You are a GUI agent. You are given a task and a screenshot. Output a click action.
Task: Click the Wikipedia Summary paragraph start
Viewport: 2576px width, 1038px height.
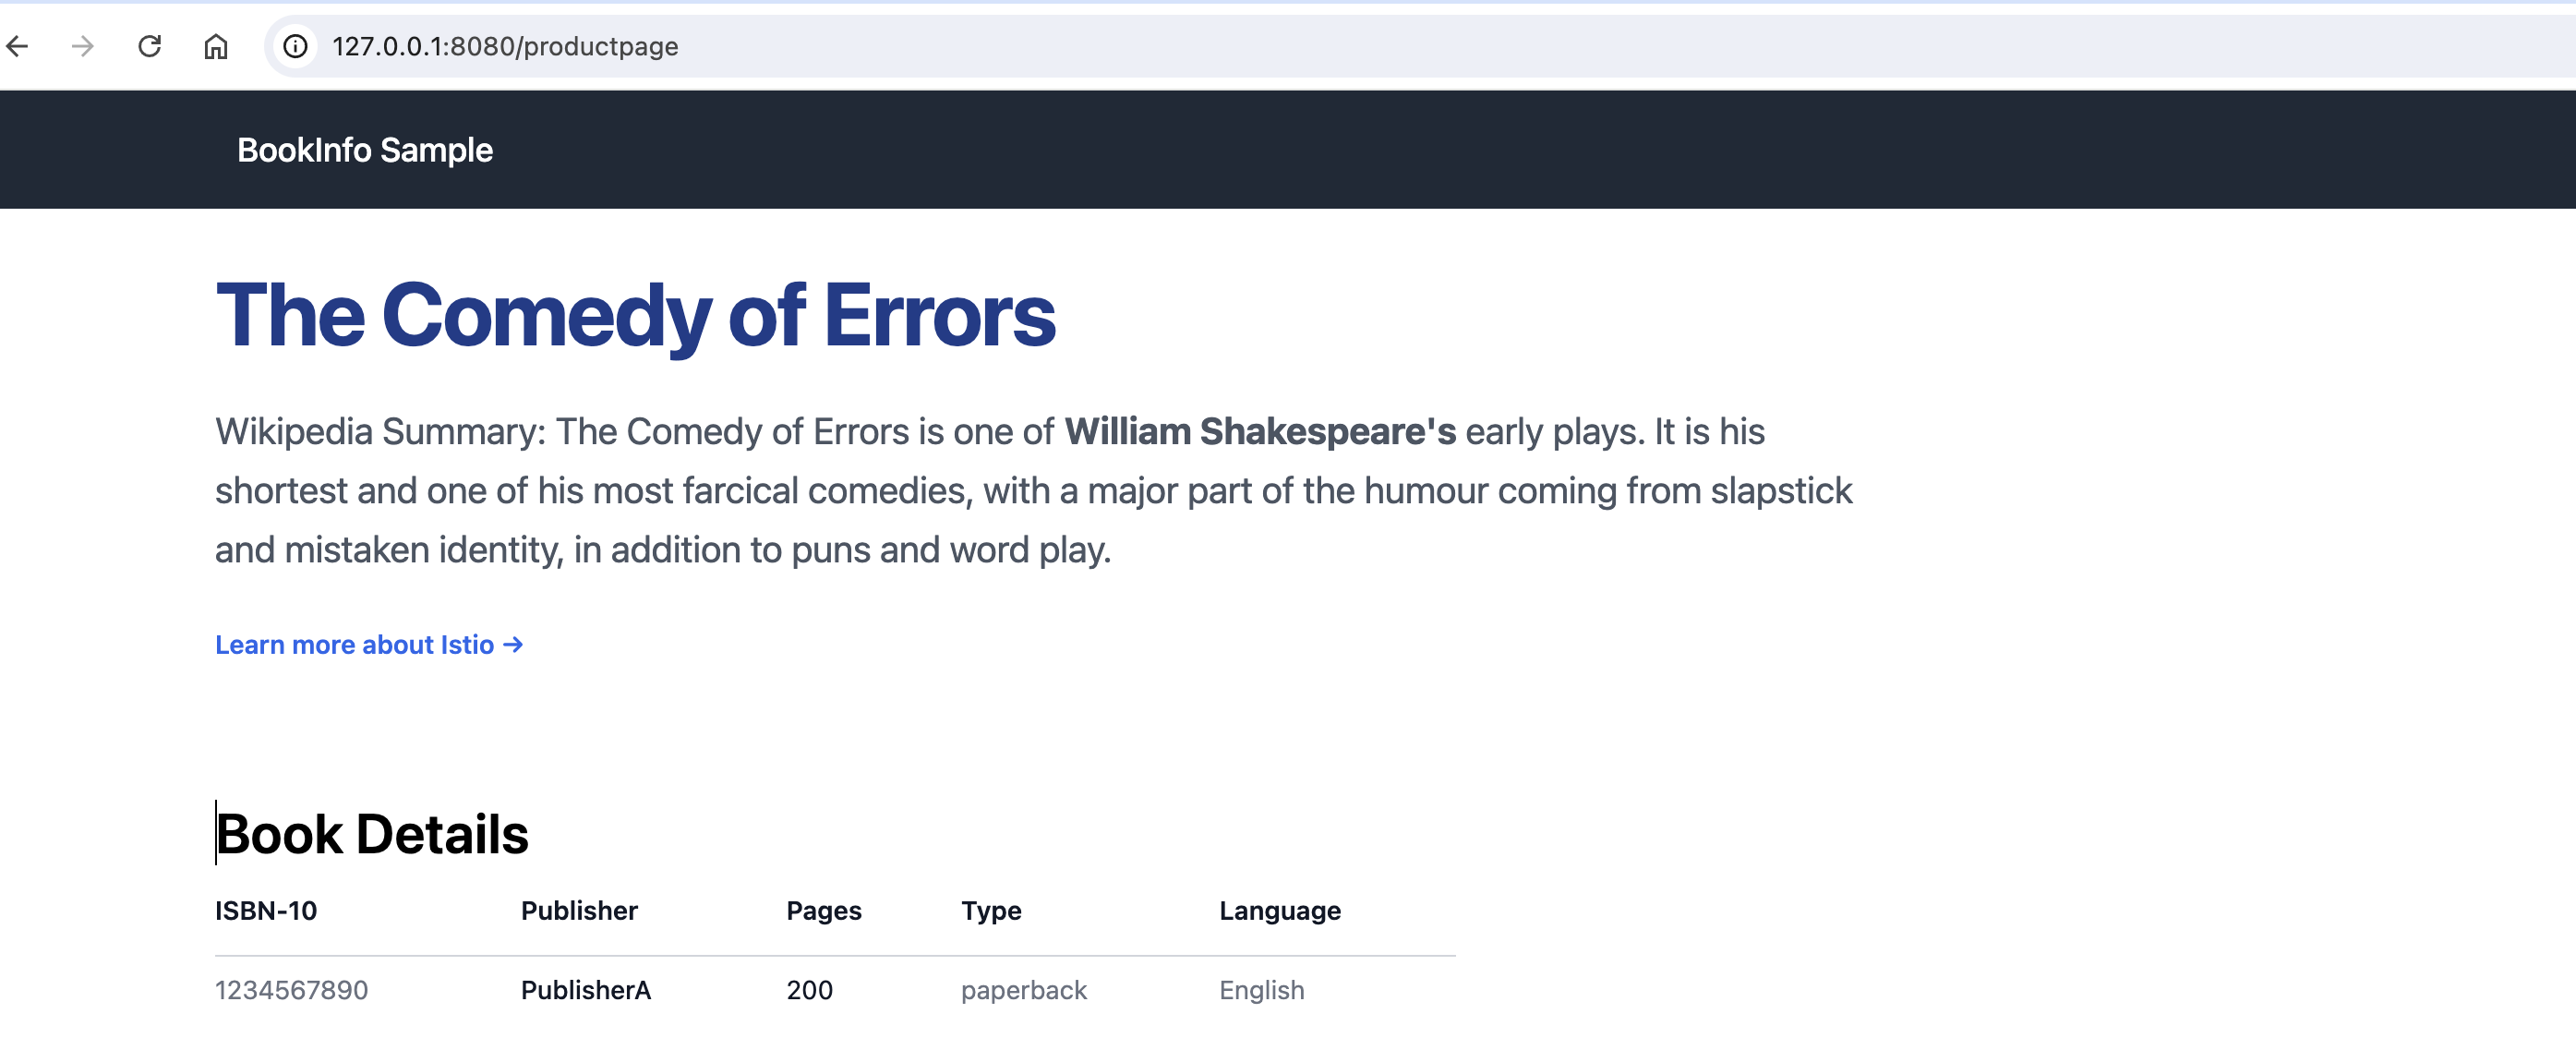coord(380,432)
